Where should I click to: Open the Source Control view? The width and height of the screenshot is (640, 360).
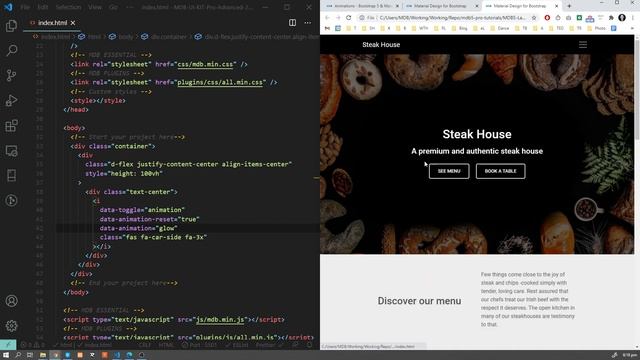[x=11, y=76]
